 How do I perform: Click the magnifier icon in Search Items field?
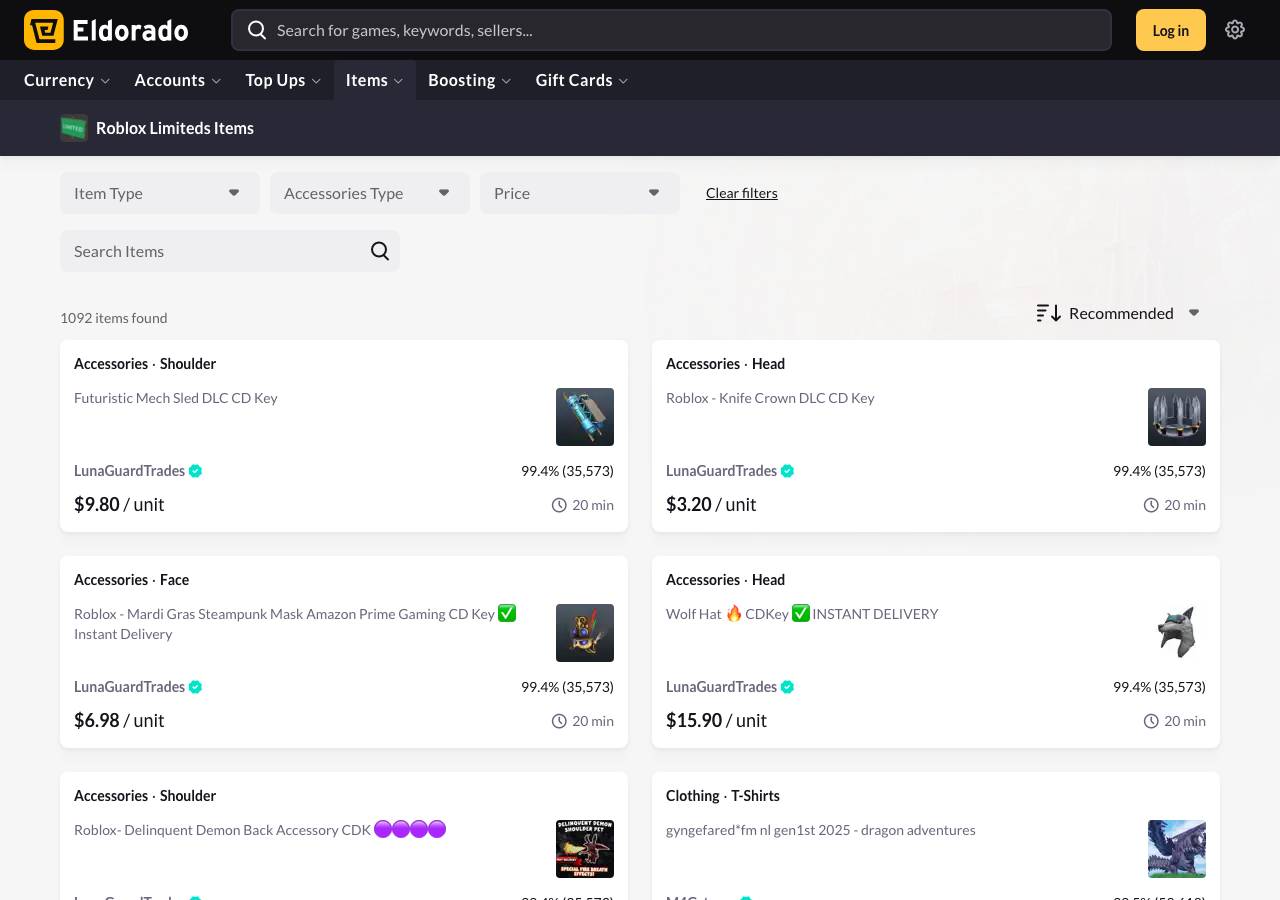pyautogui.click(x=380, y=251)
